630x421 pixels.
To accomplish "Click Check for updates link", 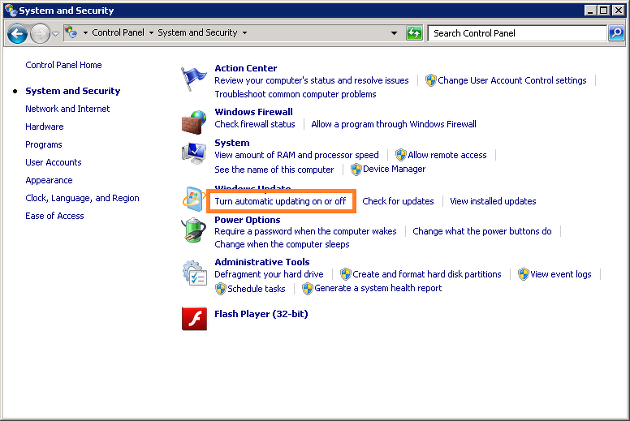I will (398, 201).
